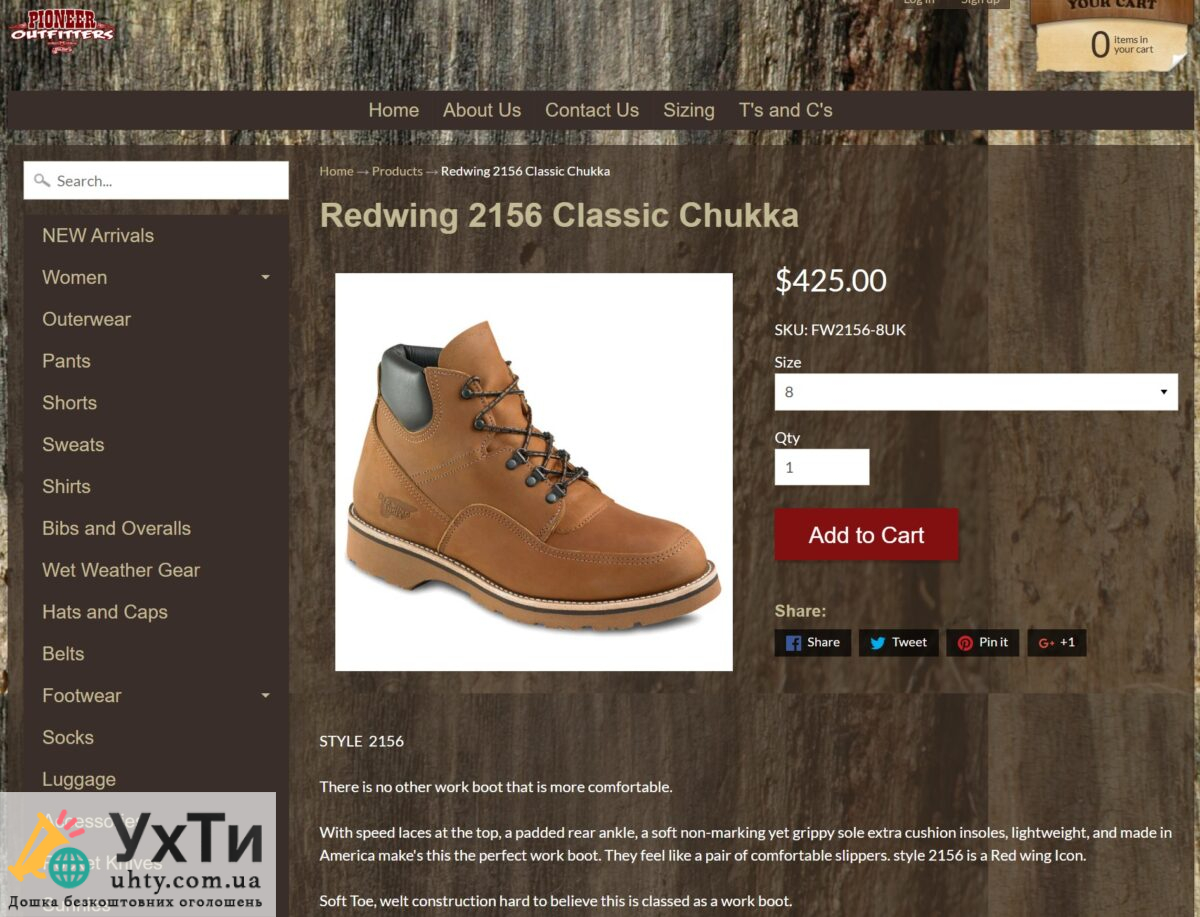Focus the Search box

(x=156, y=181)
